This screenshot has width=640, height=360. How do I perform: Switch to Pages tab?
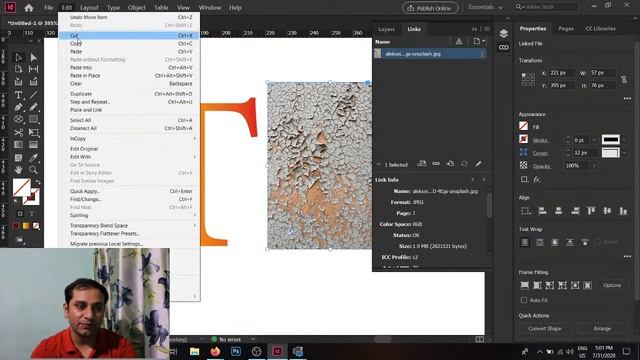click(566, 29)
